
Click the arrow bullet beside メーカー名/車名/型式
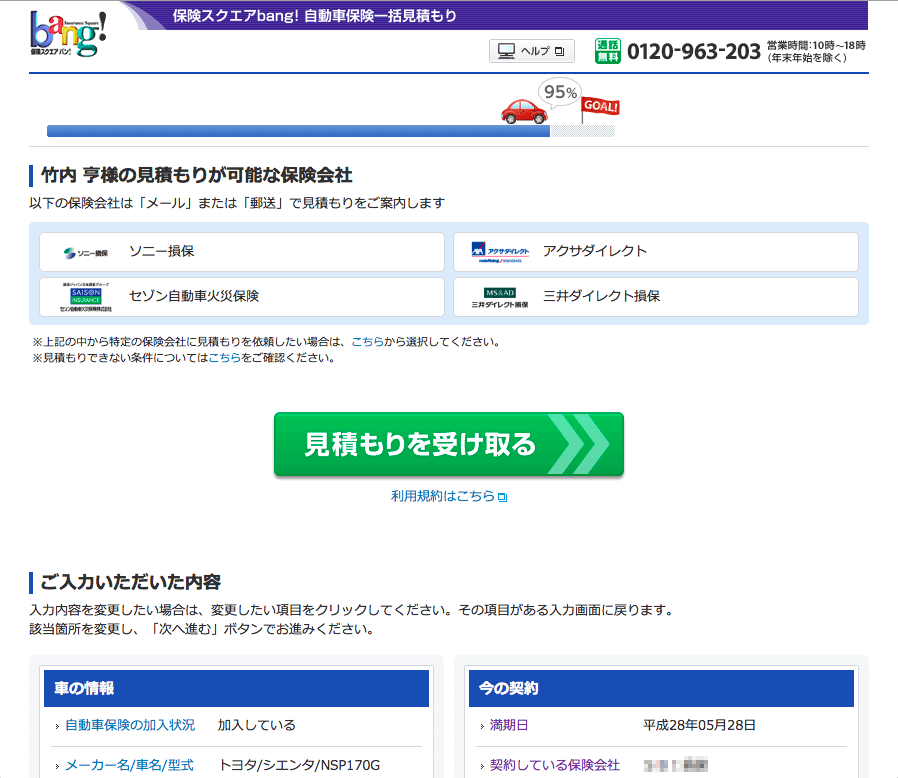[x=57, y=767]
